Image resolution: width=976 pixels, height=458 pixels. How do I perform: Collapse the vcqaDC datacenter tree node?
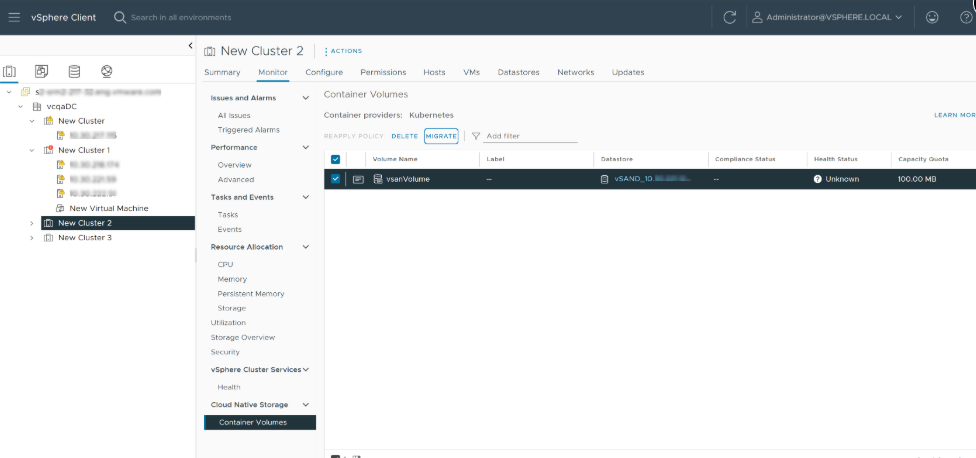coord(21,106)
